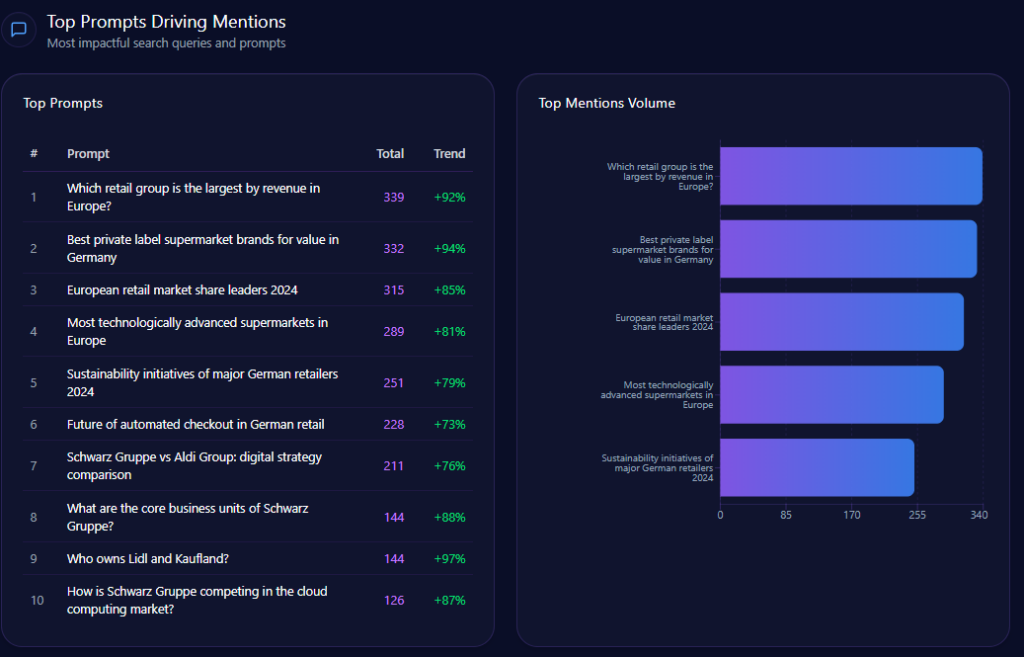Click the 'Schwarz Gruppe vs Aldi Group' prompt
The height and width of the screenshot is (657, 1024).
pos(194,466)
